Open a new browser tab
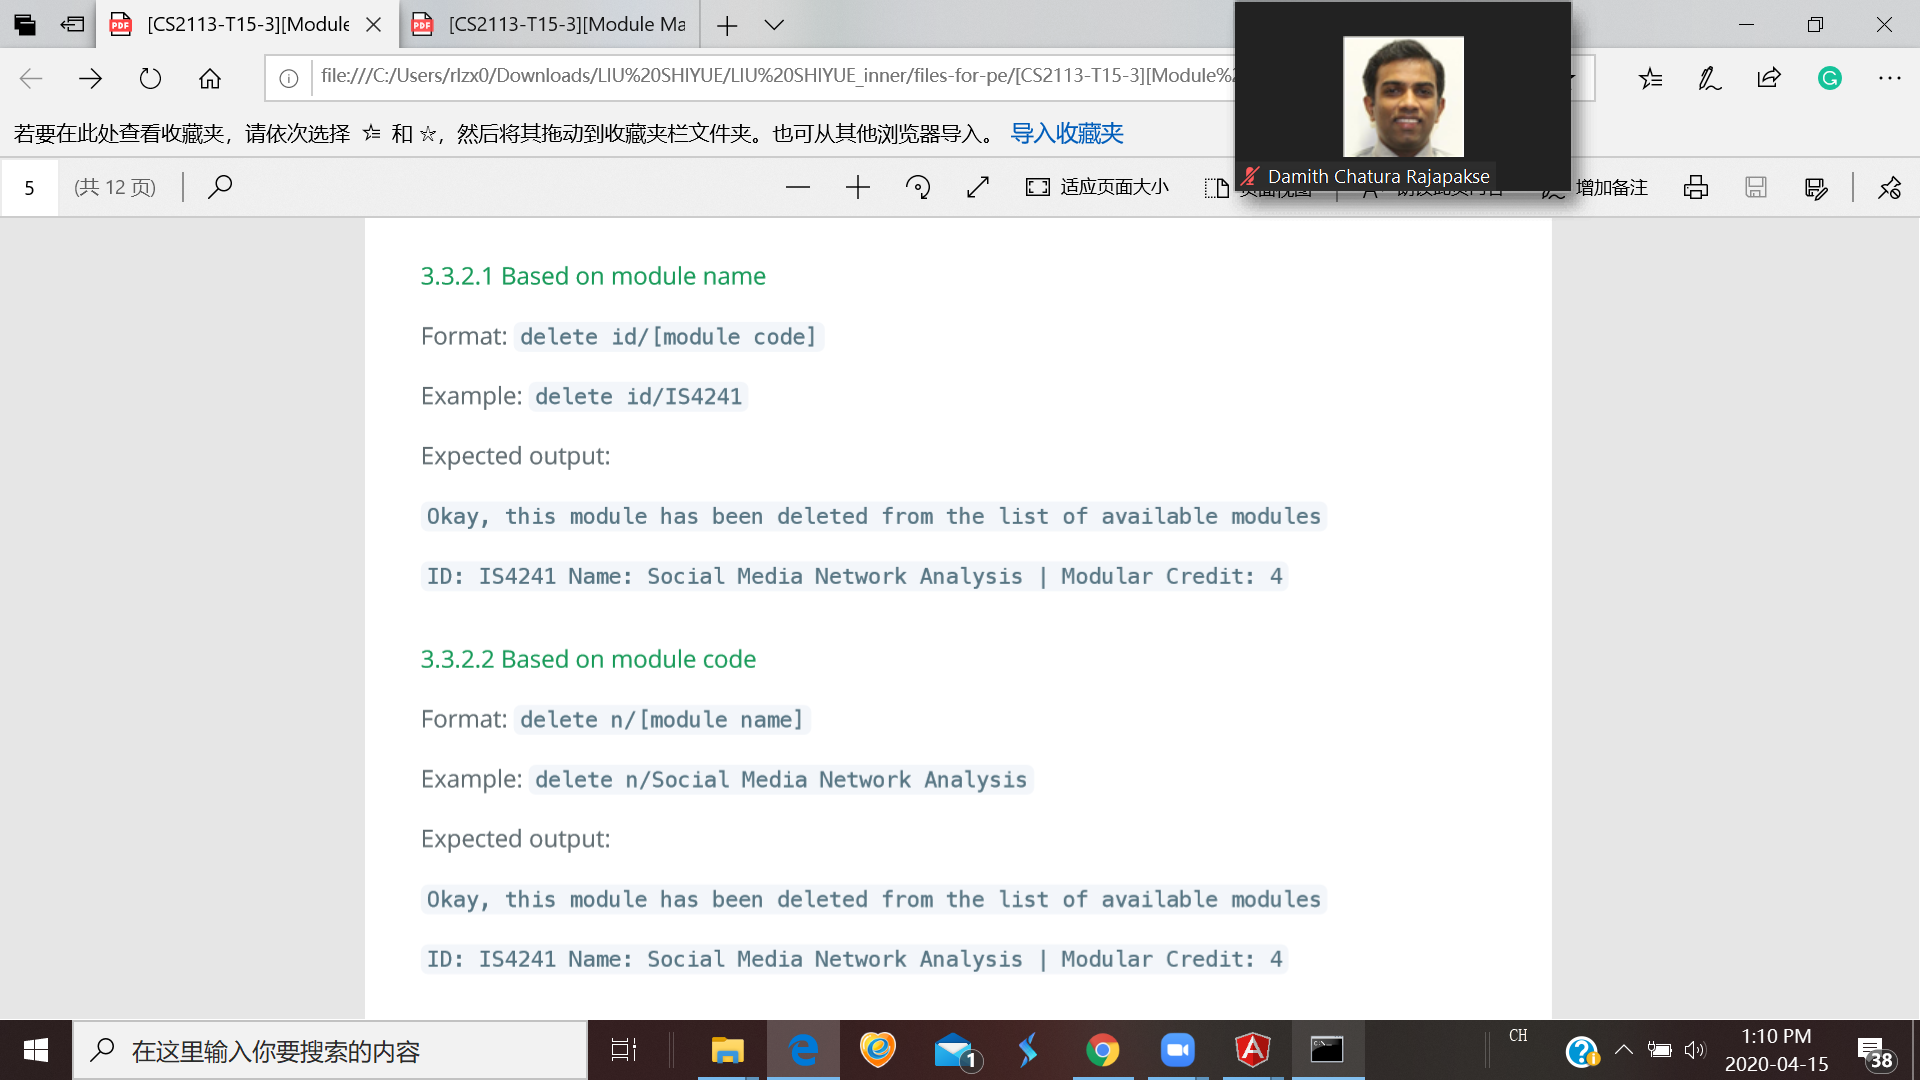The height and width of the screenshot is (1080, 1920). coord(727,25)
